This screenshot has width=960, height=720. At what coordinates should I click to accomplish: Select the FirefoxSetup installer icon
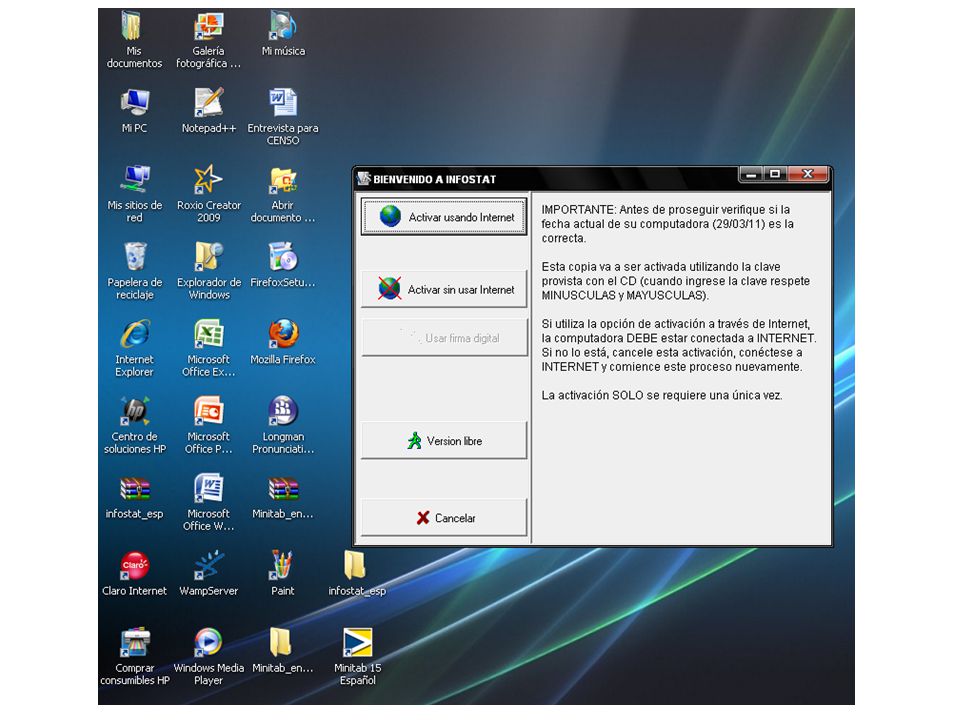pyautogui.click(x=283, y=265)
